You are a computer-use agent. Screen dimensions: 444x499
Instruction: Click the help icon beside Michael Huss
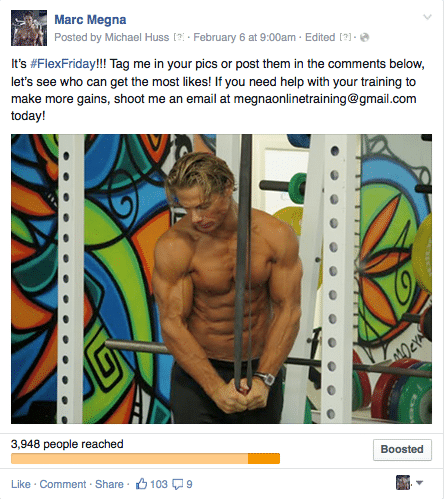[179, 37]
